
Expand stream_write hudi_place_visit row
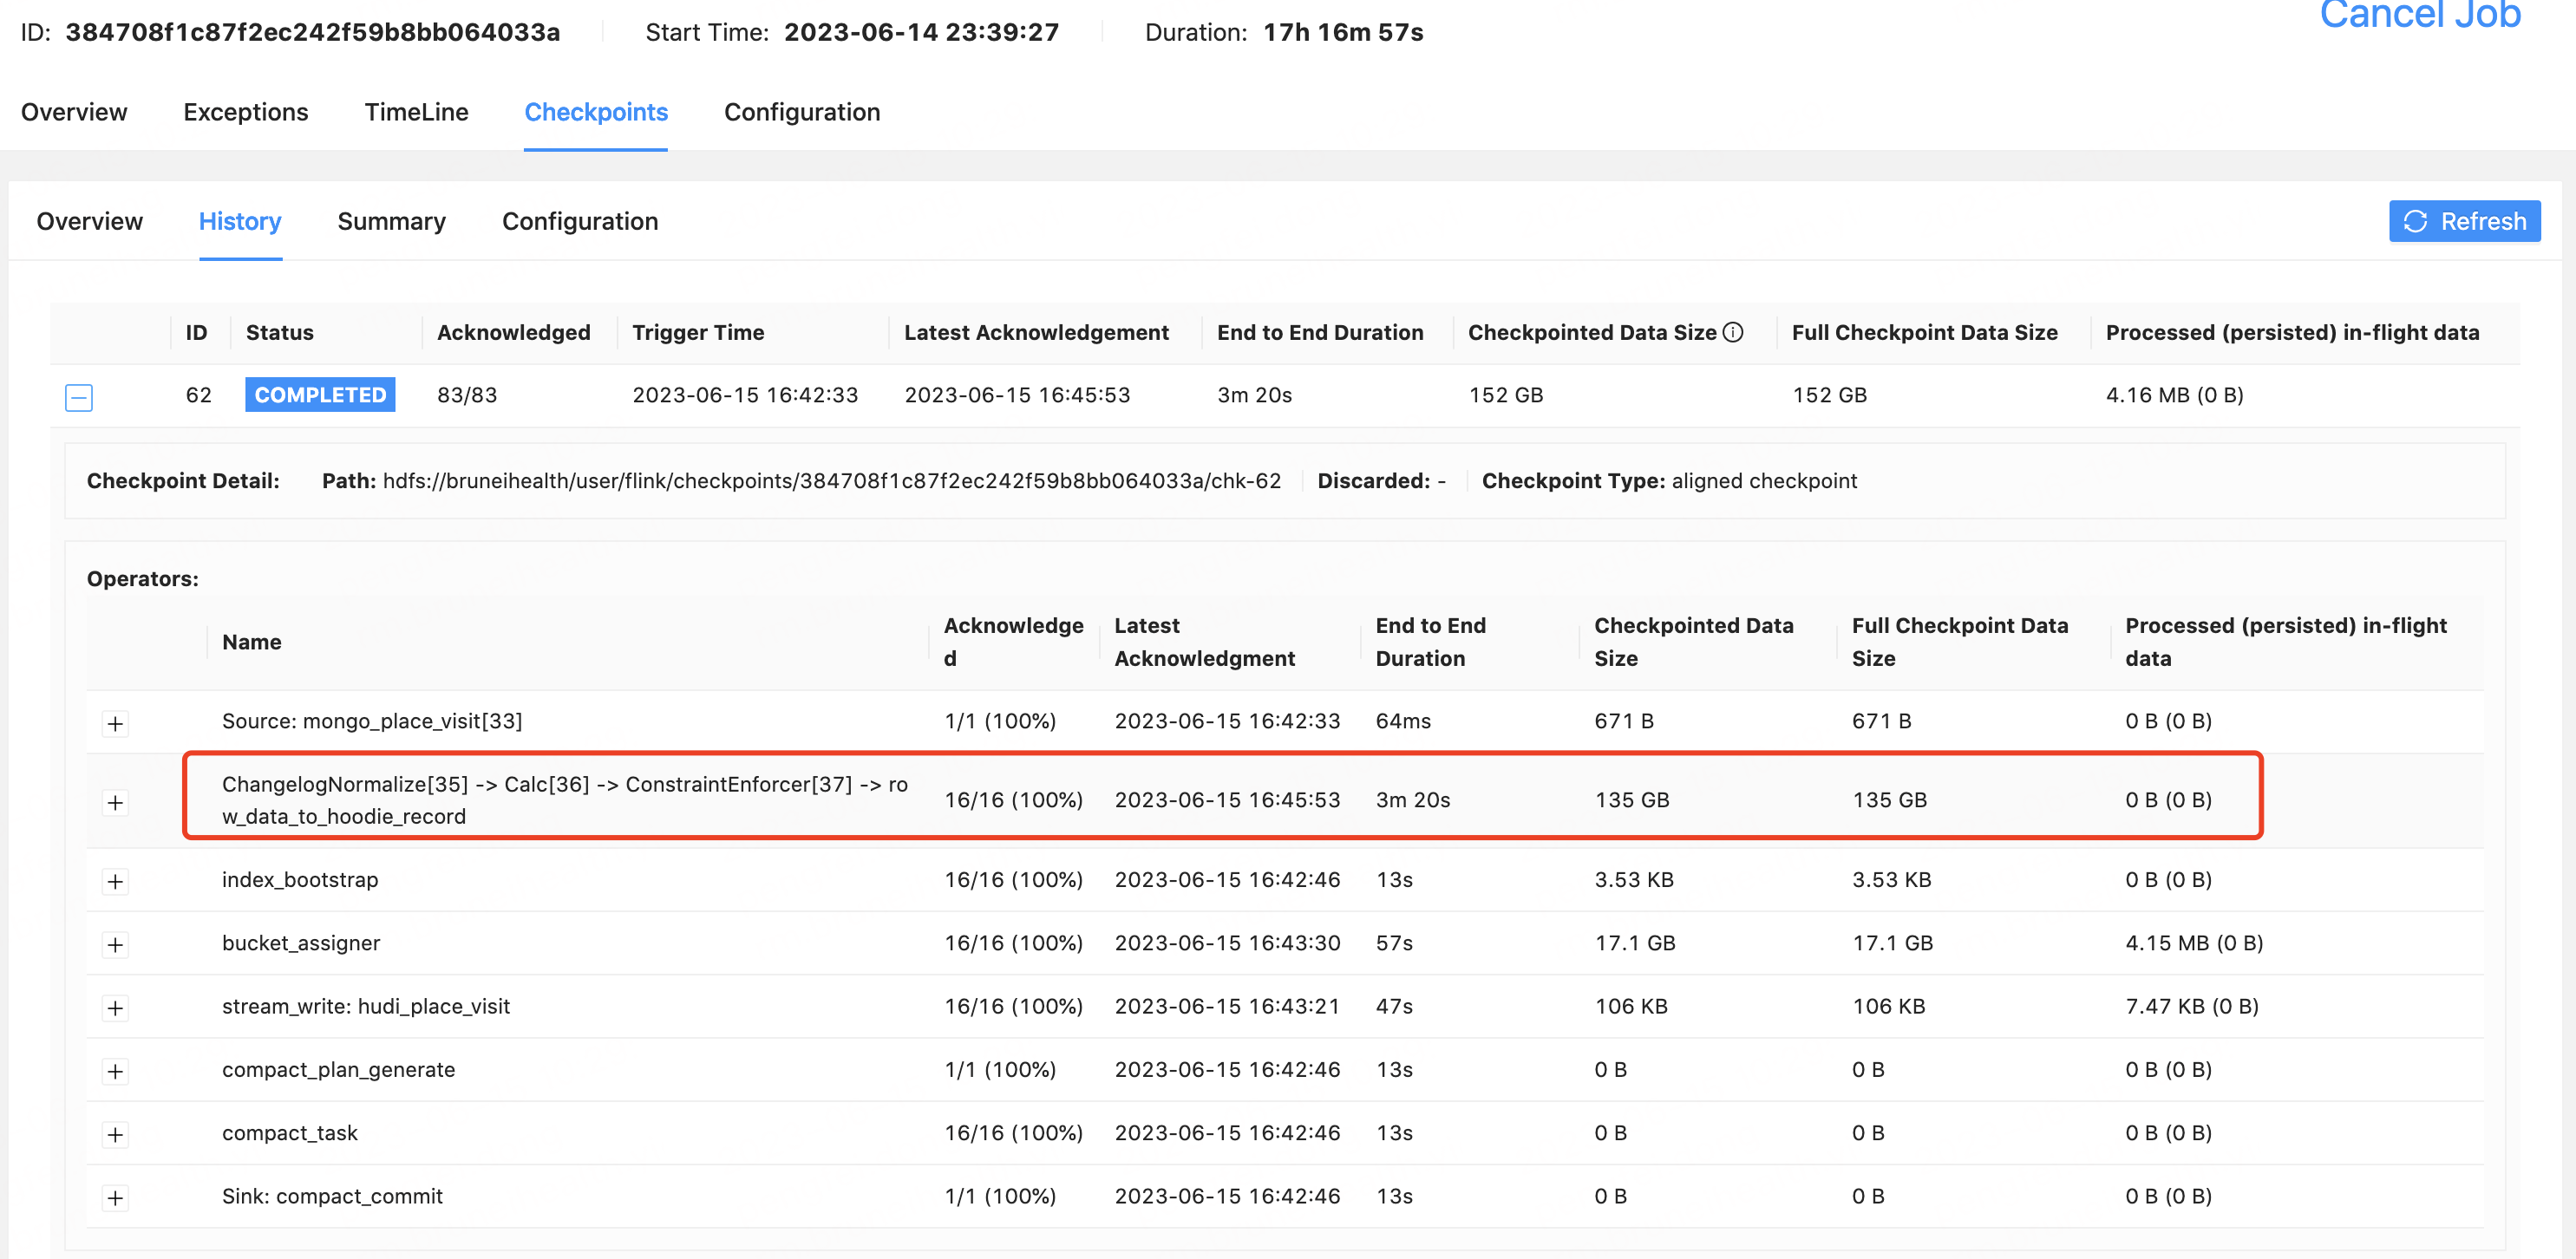[115, 1007]
